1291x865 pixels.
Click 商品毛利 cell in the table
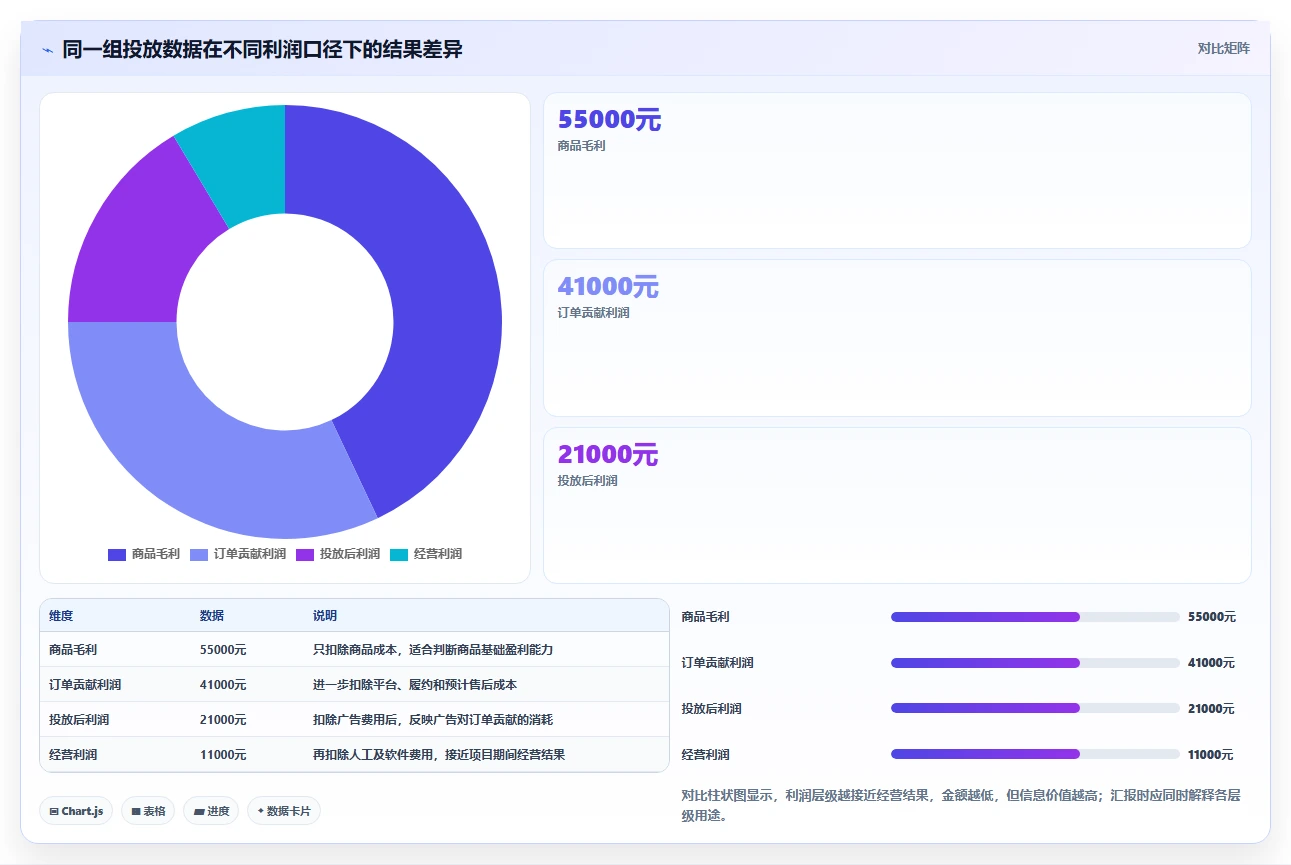tap(73, 650)
